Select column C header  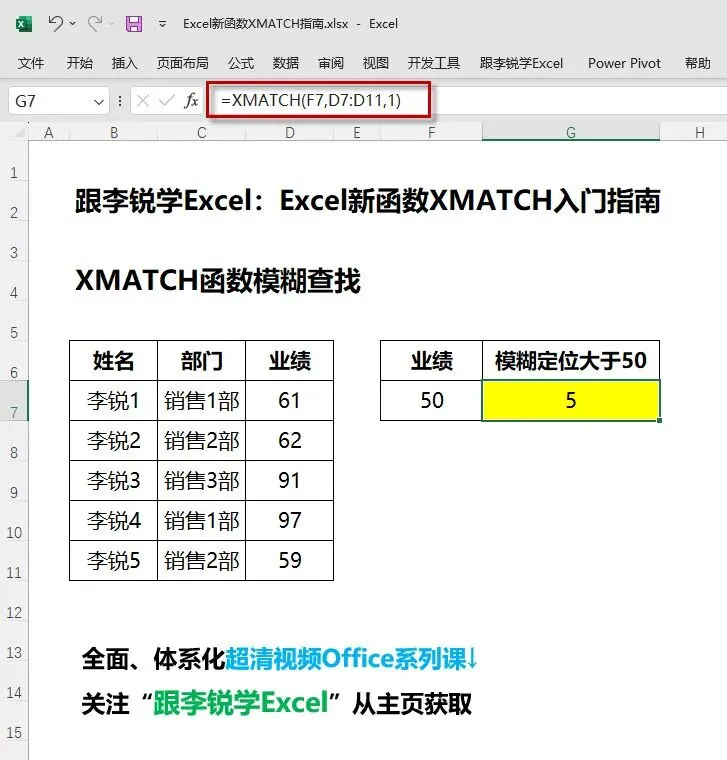(x=202, y=132)
